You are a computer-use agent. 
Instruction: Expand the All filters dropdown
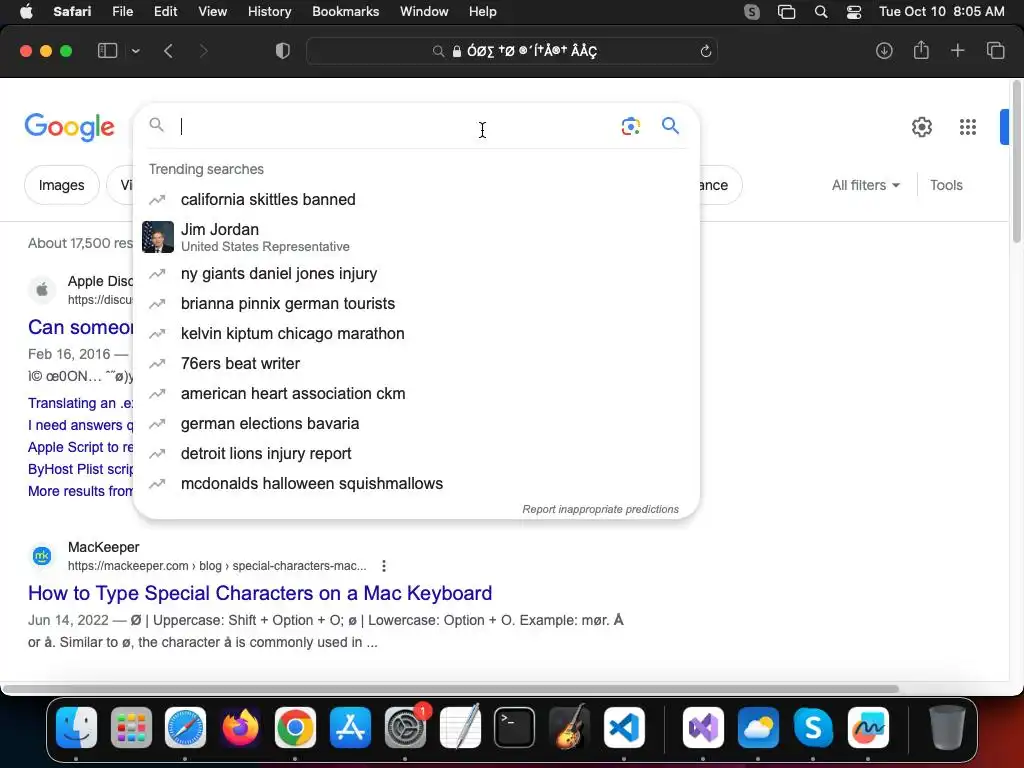(865, 185)
